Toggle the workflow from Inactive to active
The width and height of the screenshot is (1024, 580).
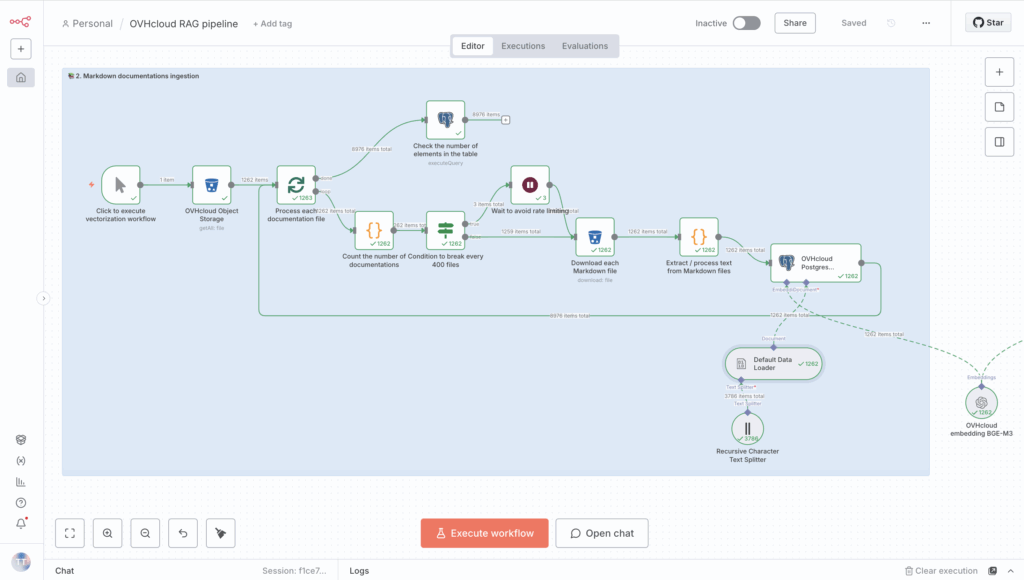click(746, 23)
